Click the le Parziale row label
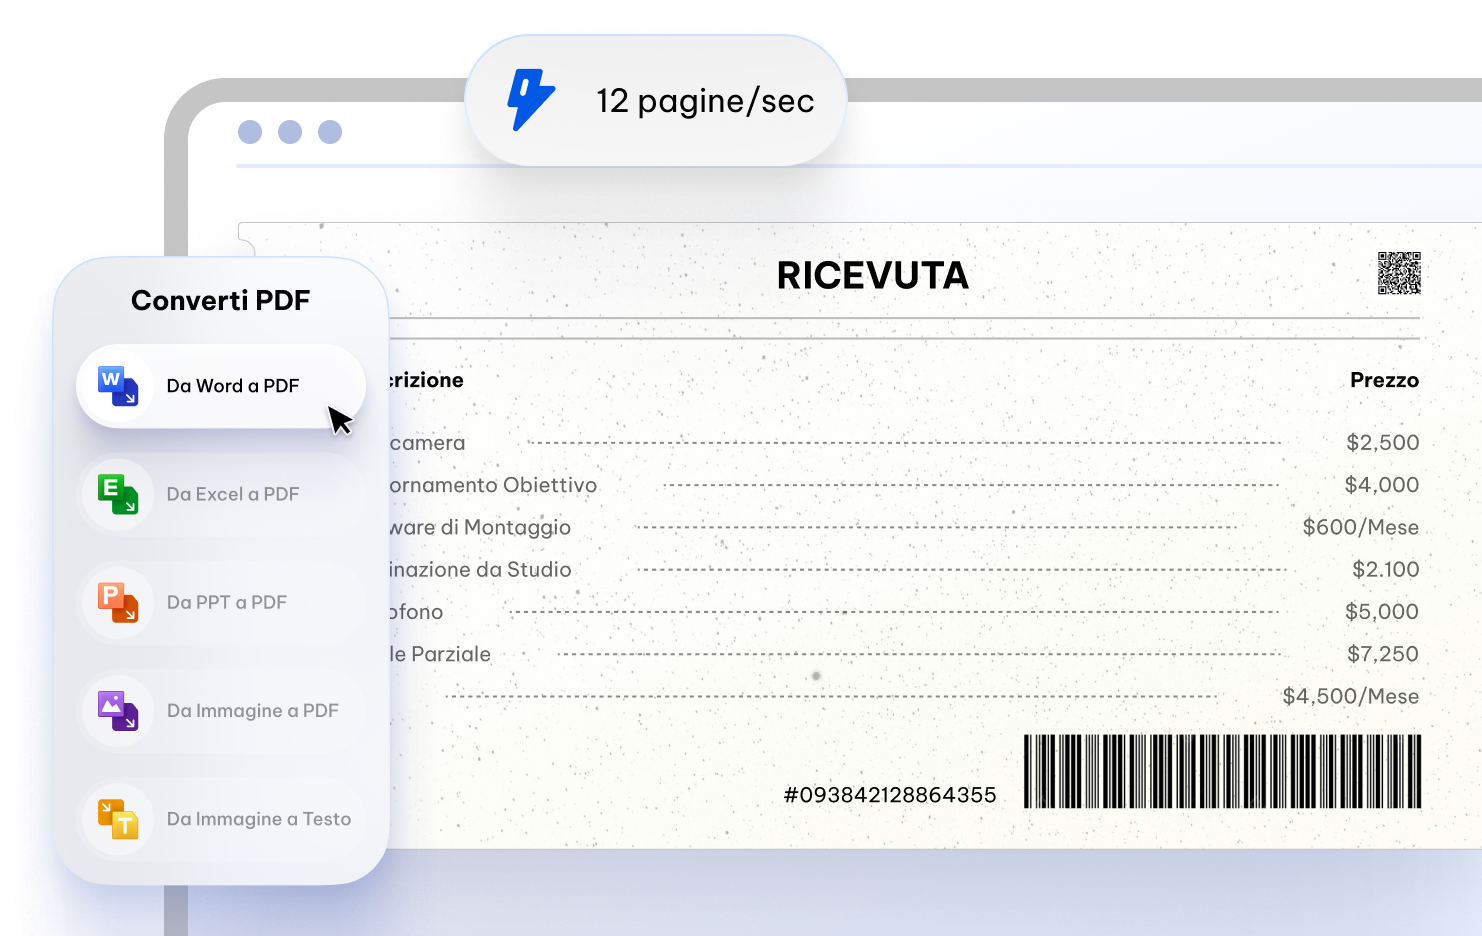 440,654
